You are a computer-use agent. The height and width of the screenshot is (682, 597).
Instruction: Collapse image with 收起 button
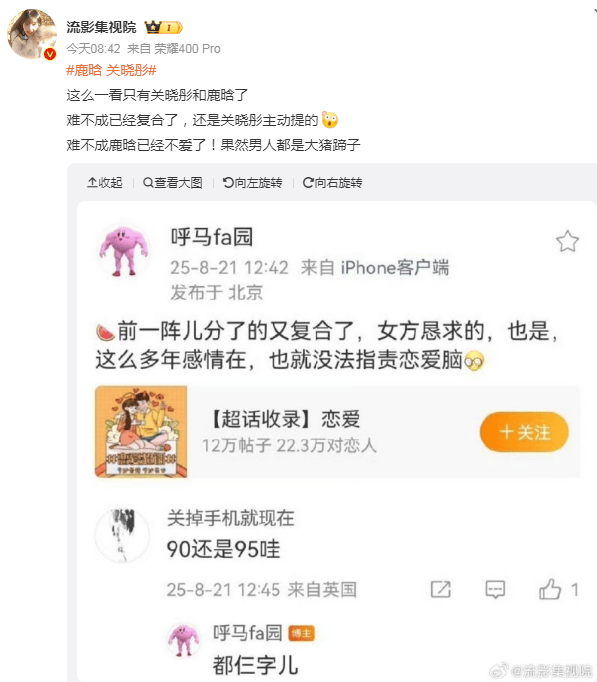[x=105, y=183]
